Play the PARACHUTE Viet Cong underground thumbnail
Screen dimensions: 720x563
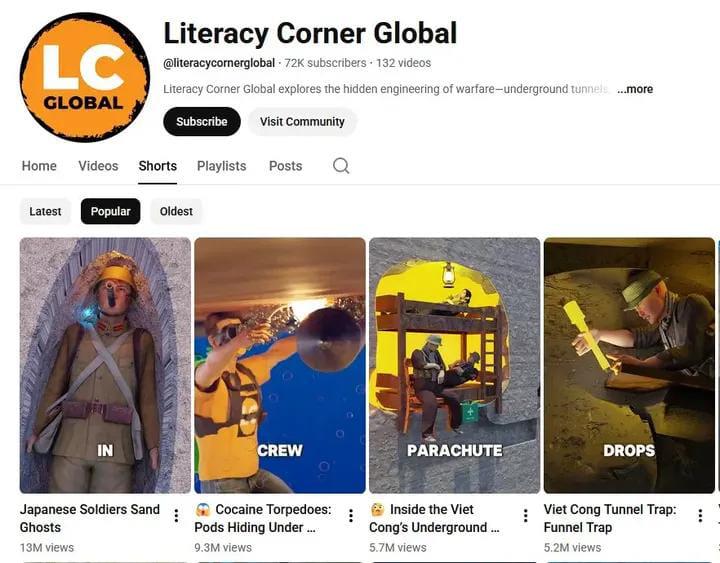coord(455,366)
